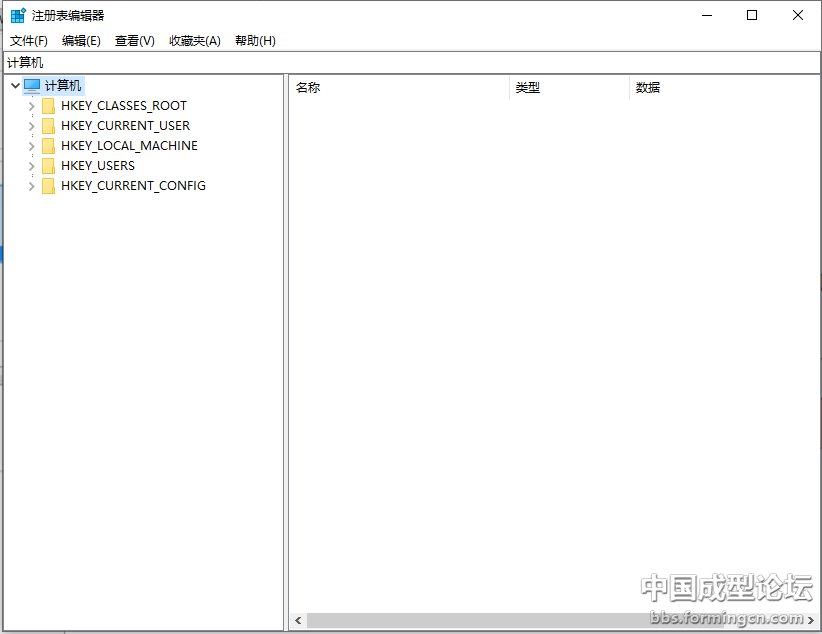The height and width of the screenshot is (634, 822).
Task: Click the HKEY_CURRENT_CONFIG folder icon
Action: pos(49,186)
